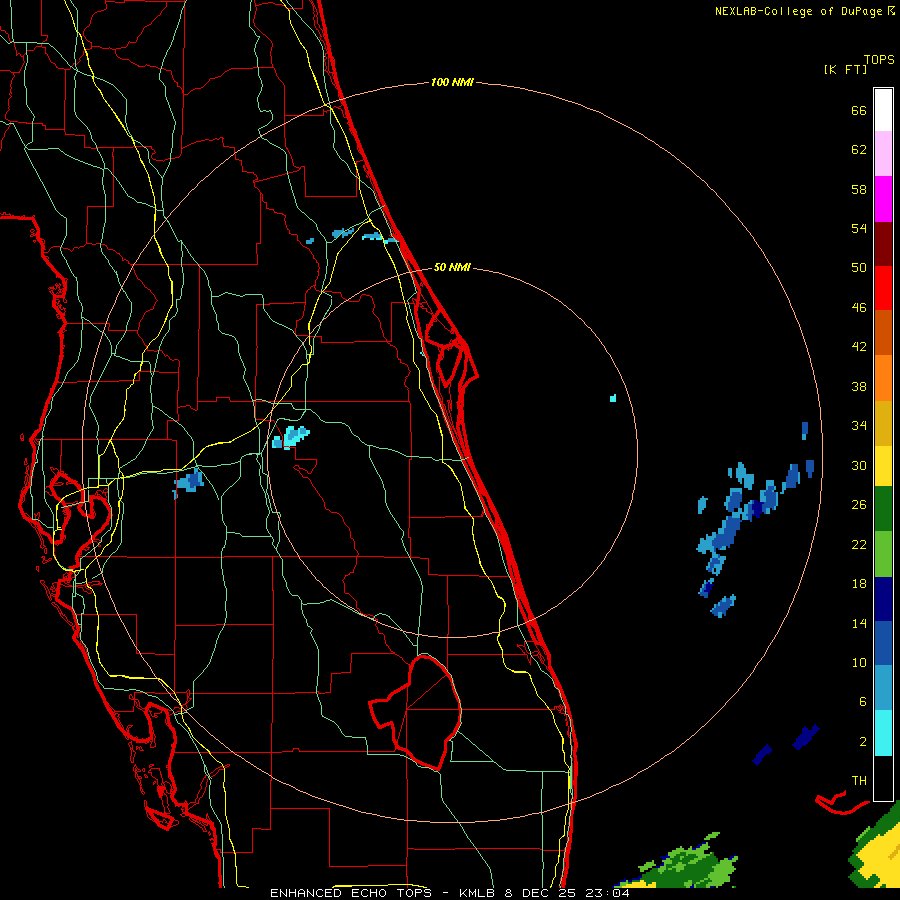Click the dark orange legend swatch
900x900 pixels.
883,332
